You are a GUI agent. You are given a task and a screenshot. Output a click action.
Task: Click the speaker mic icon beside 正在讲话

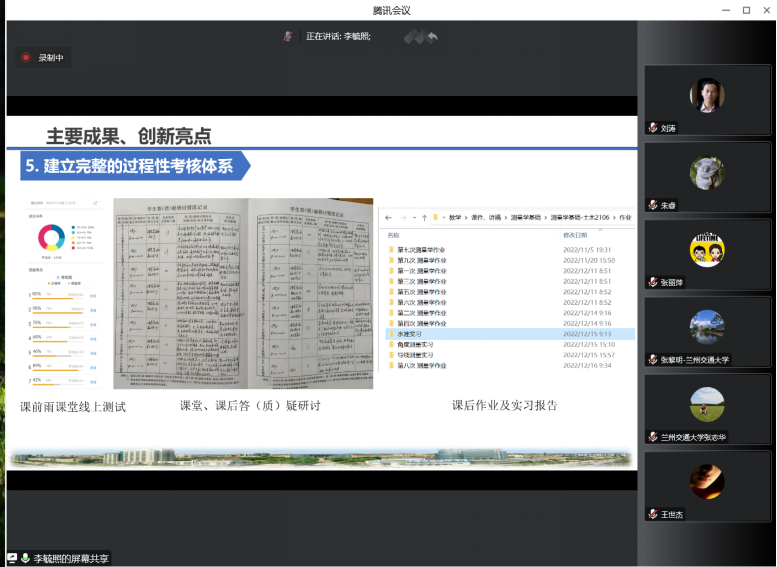[x=288, y=36]
